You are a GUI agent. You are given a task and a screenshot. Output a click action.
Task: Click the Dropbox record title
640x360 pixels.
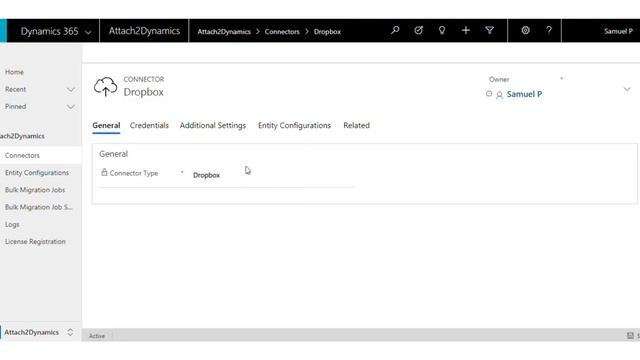144,92
